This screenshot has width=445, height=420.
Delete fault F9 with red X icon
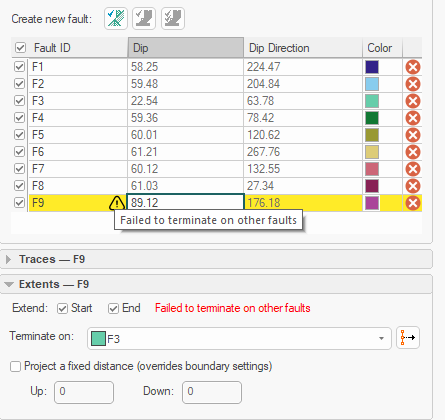(x=413, y=203)
